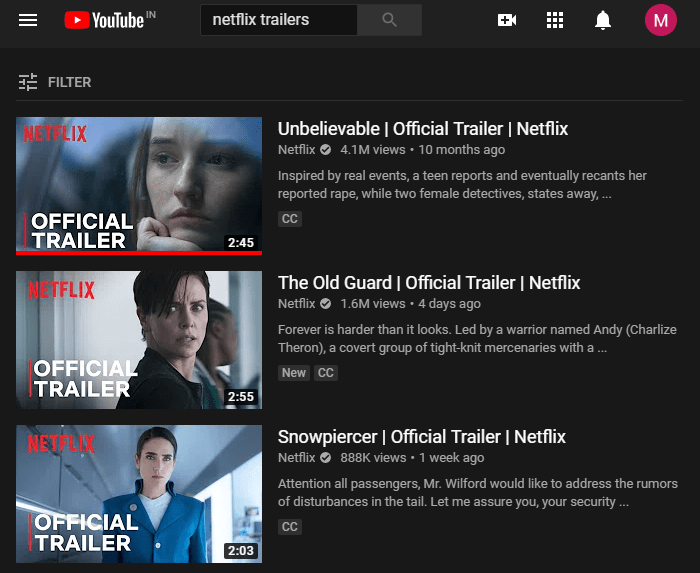This screenshot has height=573, width=700.
Task: Click the Snowpiercer trailer thumbnail
Action: tap(139, 494)
